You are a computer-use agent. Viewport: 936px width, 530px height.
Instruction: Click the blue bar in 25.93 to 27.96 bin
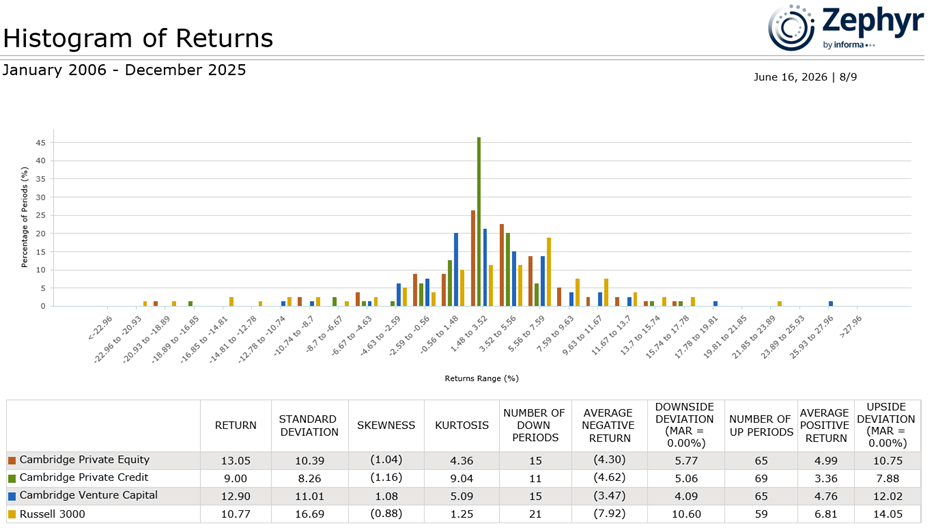click(x=831, y=304)
